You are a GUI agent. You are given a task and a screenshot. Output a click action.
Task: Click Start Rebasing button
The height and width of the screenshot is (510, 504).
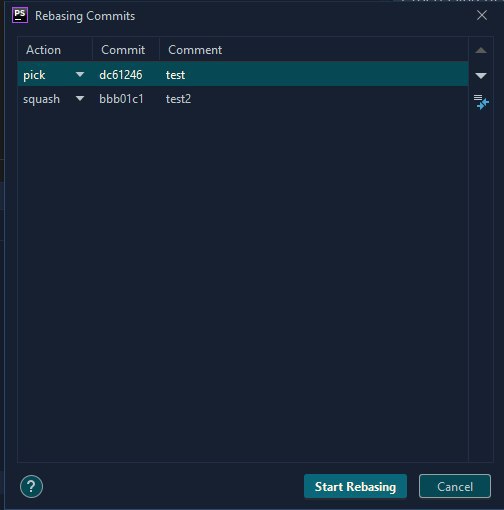point(355,486)
